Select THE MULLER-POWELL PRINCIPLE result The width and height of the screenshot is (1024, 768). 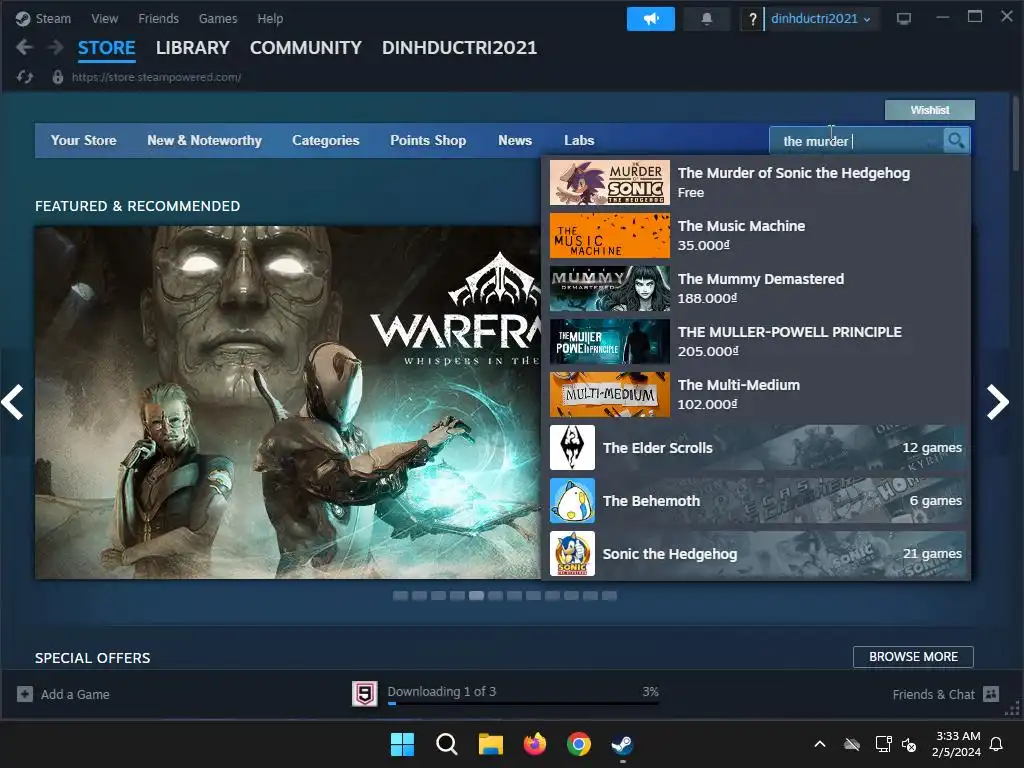coord(758,342)
